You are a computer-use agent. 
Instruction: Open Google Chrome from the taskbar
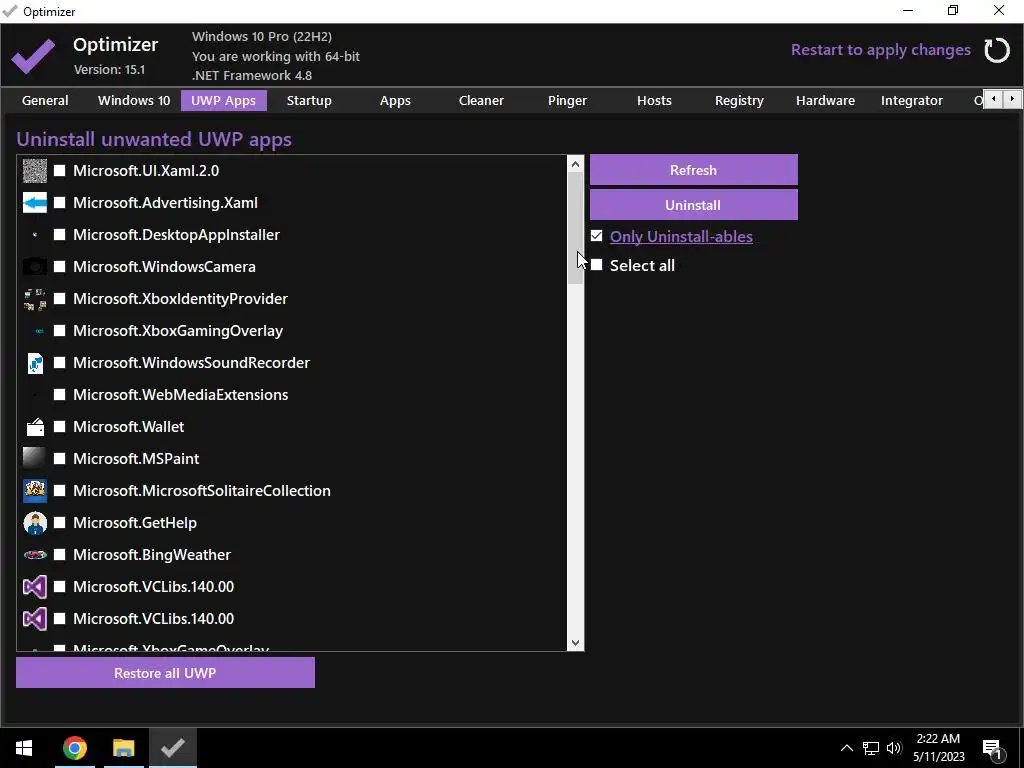pos(75,748)
